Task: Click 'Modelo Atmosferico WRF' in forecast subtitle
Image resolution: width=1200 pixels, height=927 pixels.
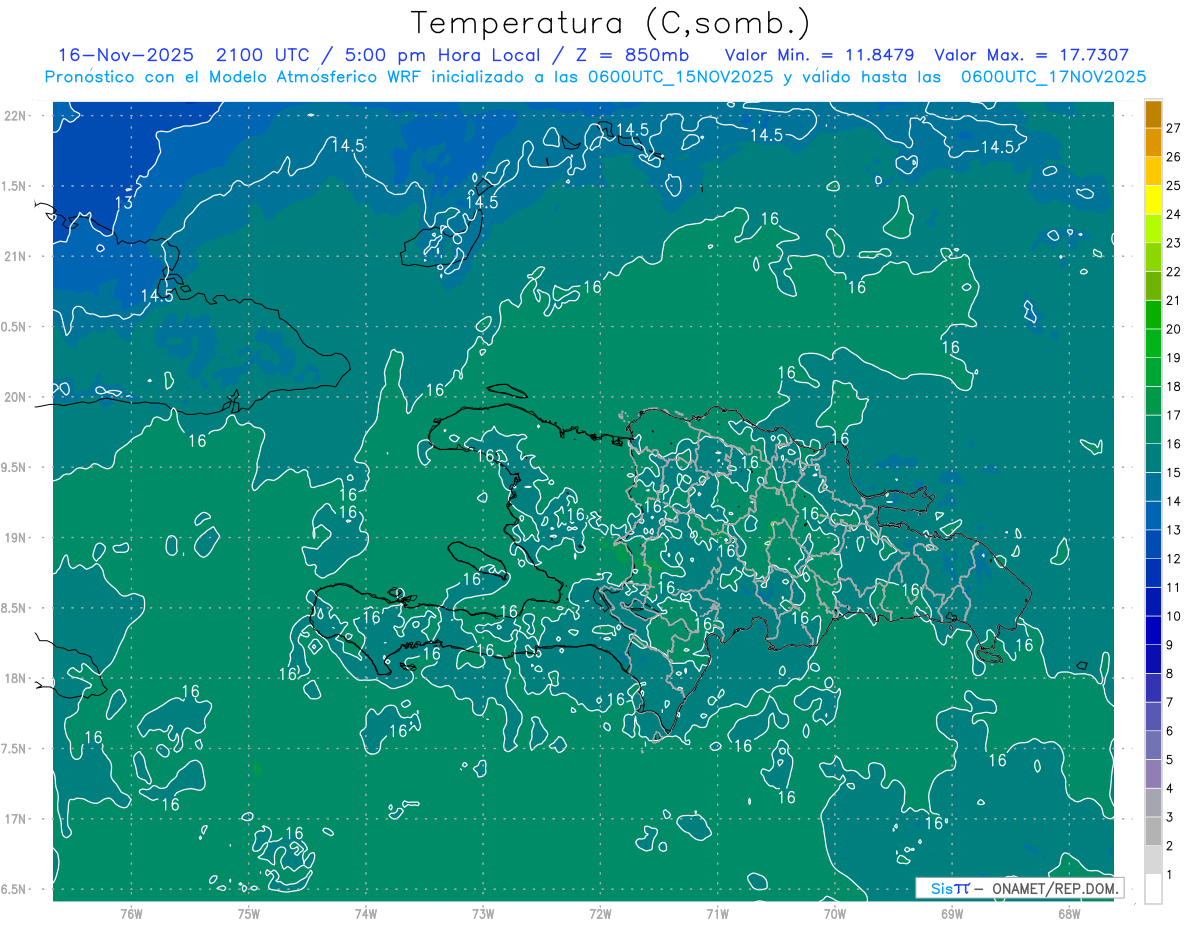Action: click(x=315, y=76)
